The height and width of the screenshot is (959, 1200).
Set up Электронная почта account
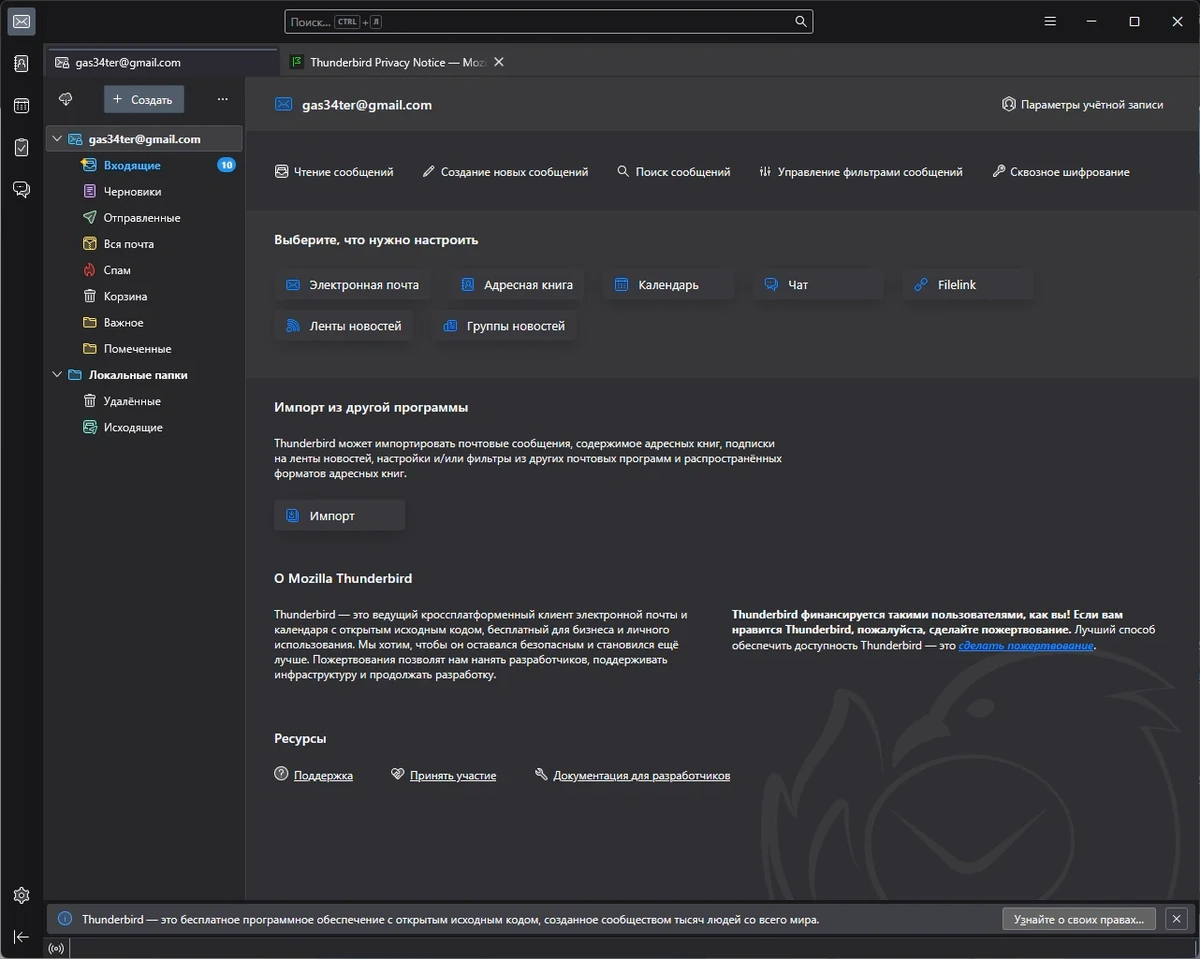(x=353, y=285)
